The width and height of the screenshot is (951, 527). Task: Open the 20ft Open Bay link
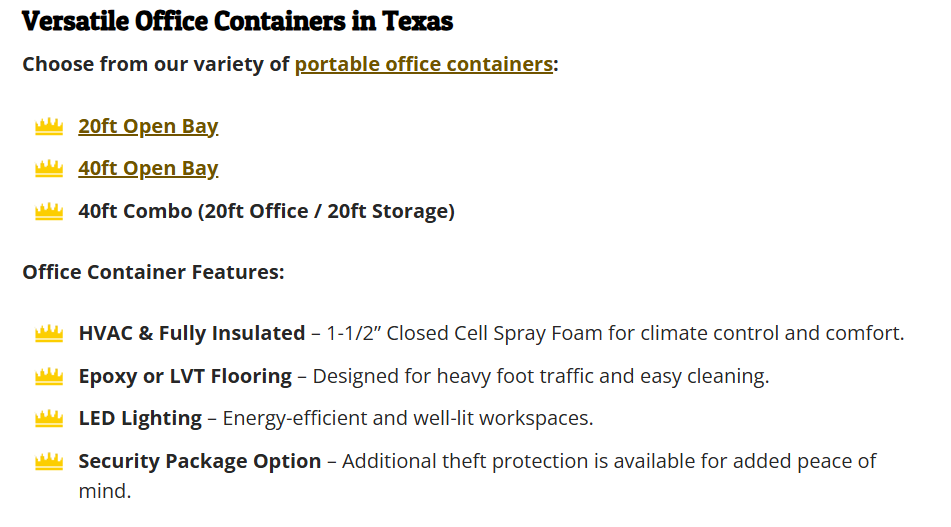tap(148, 126)
